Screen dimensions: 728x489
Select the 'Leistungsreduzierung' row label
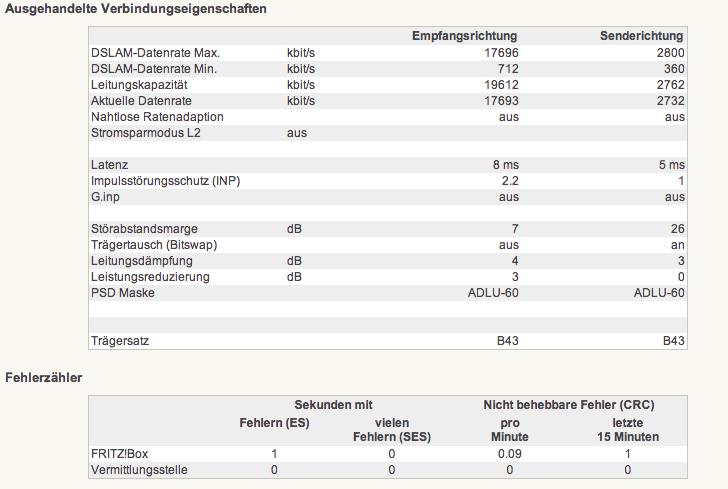click(150, 277)
